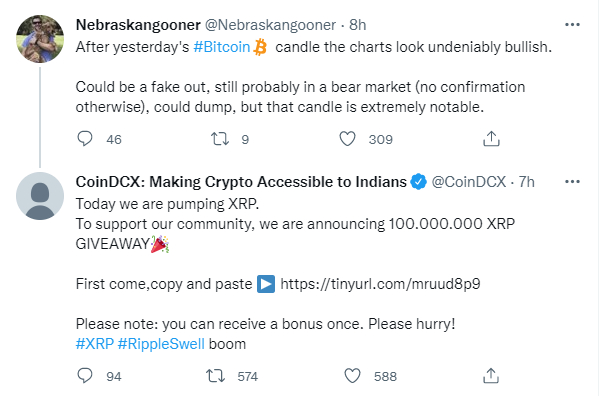Screen dimensions: 600x396
Task: Open the tinyurl.com/mruud8p9 link
Action: point(380,284)
